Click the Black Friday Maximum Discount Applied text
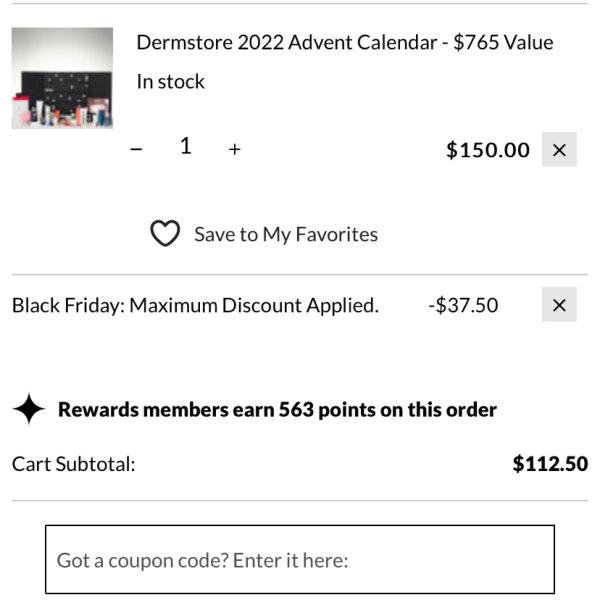600x600 pixels. pos(195,306)
